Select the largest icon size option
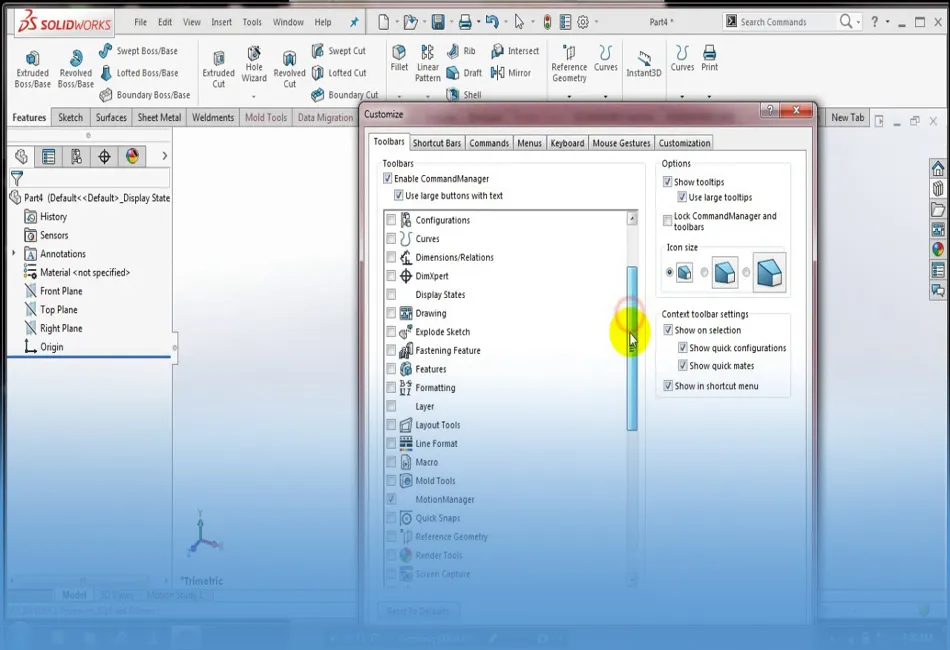The height and width of the screenshot is (650, 950). tap(769, 273)
